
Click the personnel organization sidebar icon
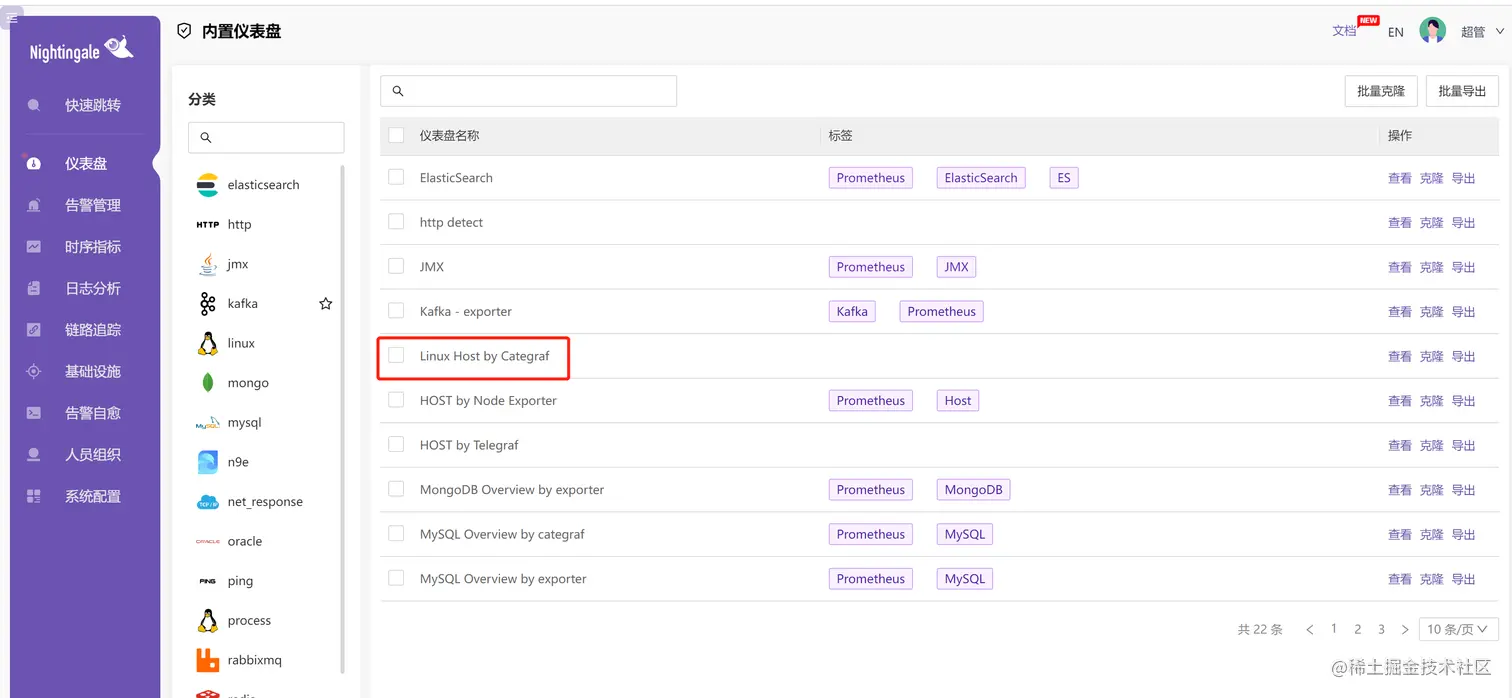(34, 454)
